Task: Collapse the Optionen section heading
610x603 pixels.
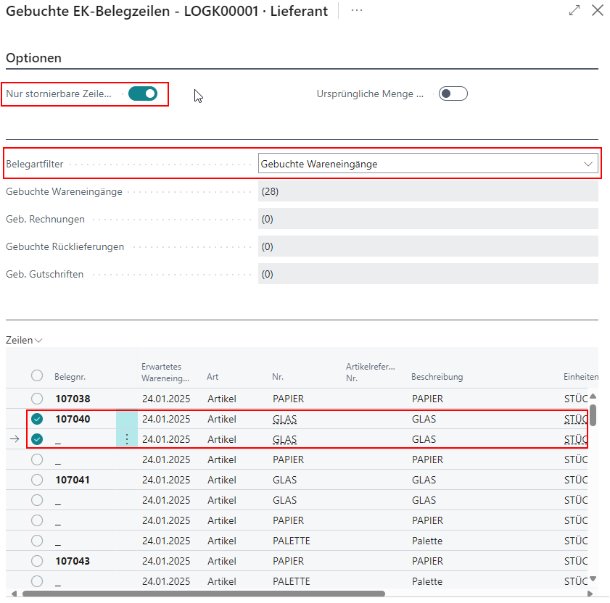Action: [31, 58]
